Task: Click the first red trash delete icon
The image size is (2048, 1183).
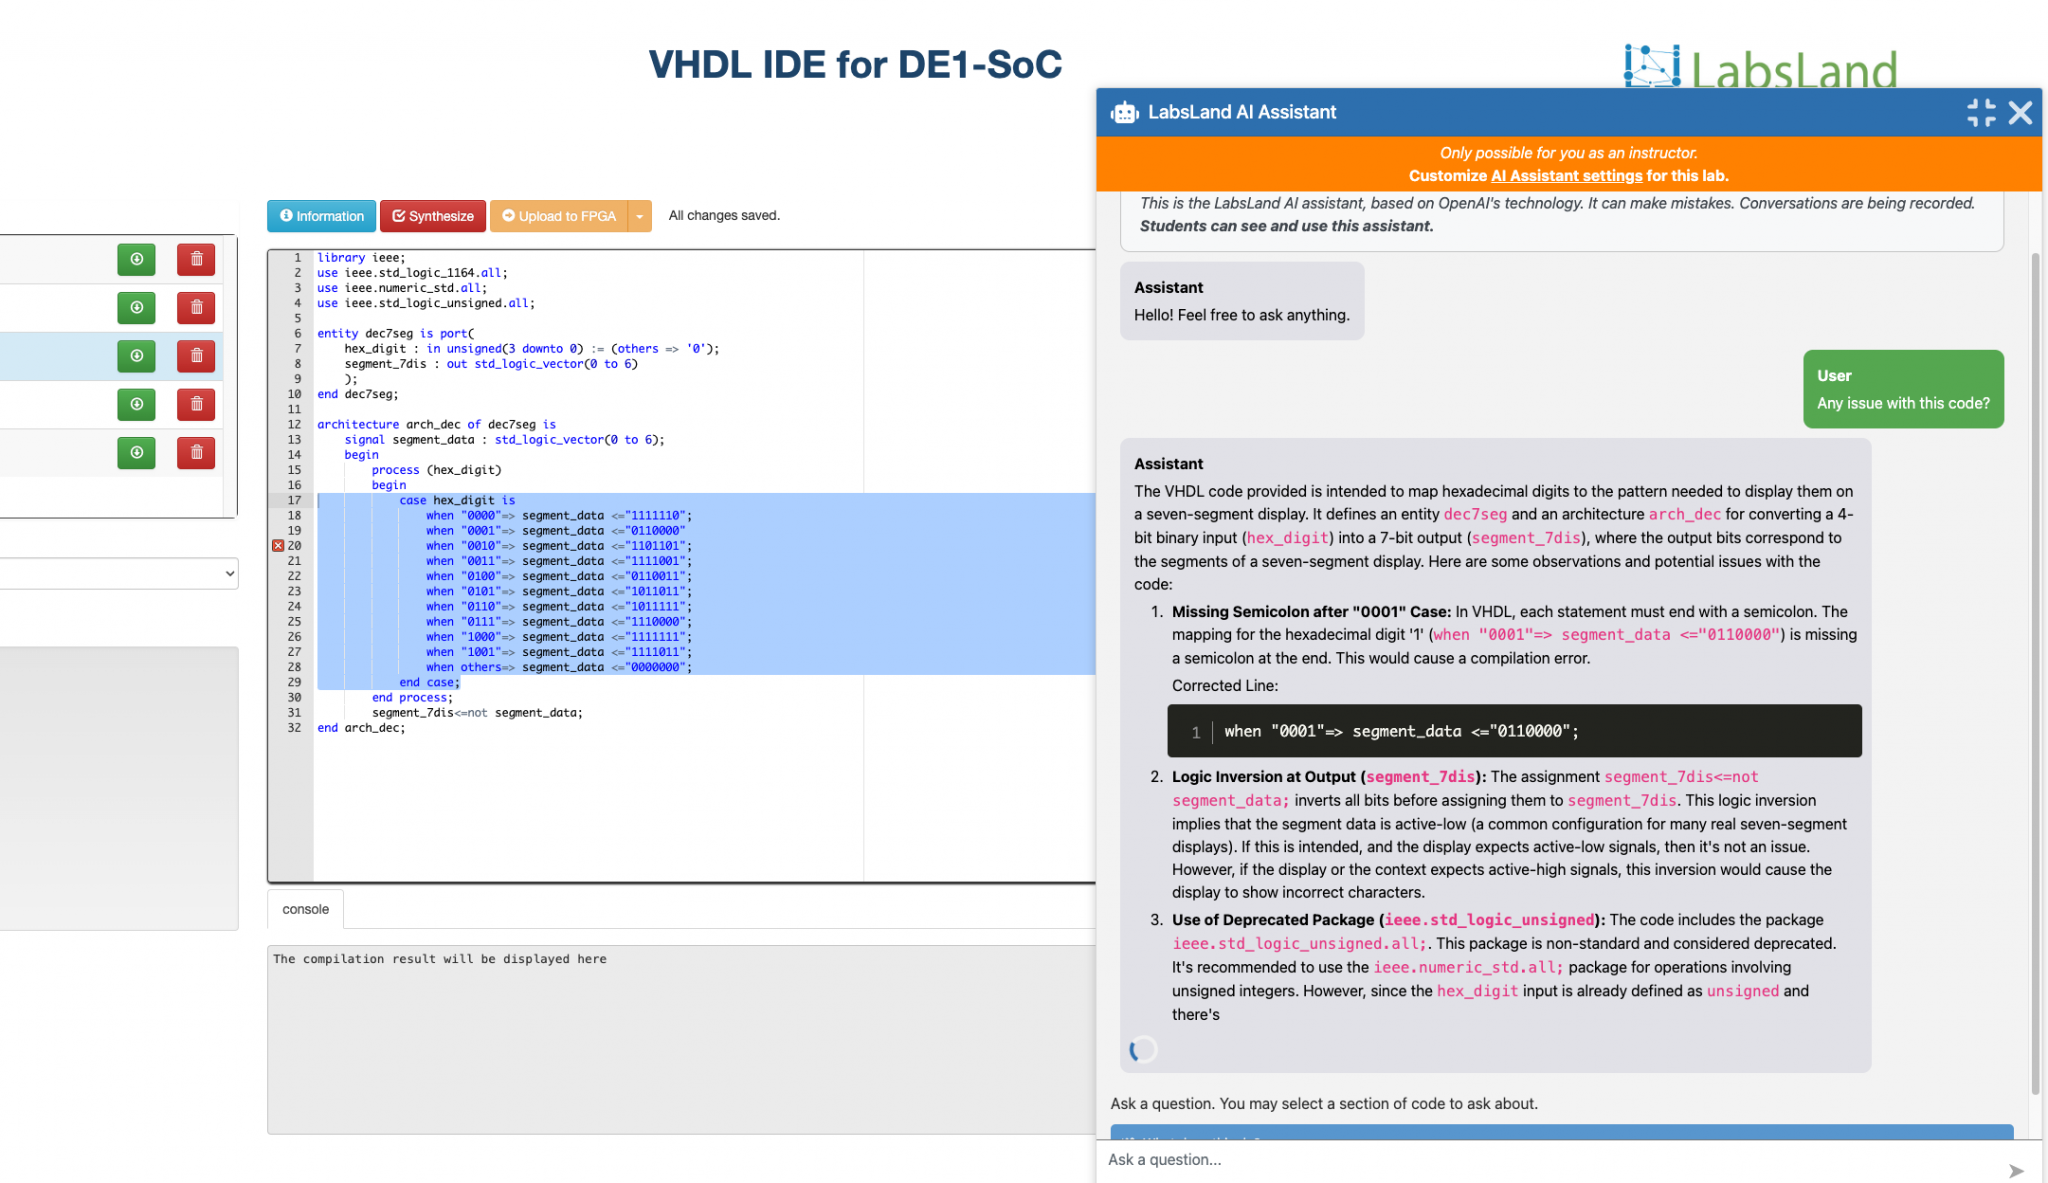Action: click(196, 259)
